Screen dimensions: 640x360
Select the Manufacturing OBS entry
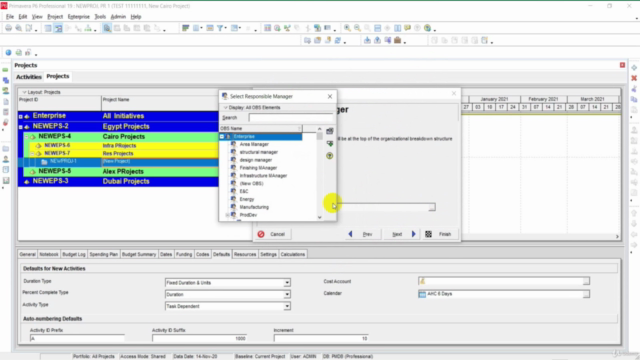pyautogui.click(x=254, y=207)
